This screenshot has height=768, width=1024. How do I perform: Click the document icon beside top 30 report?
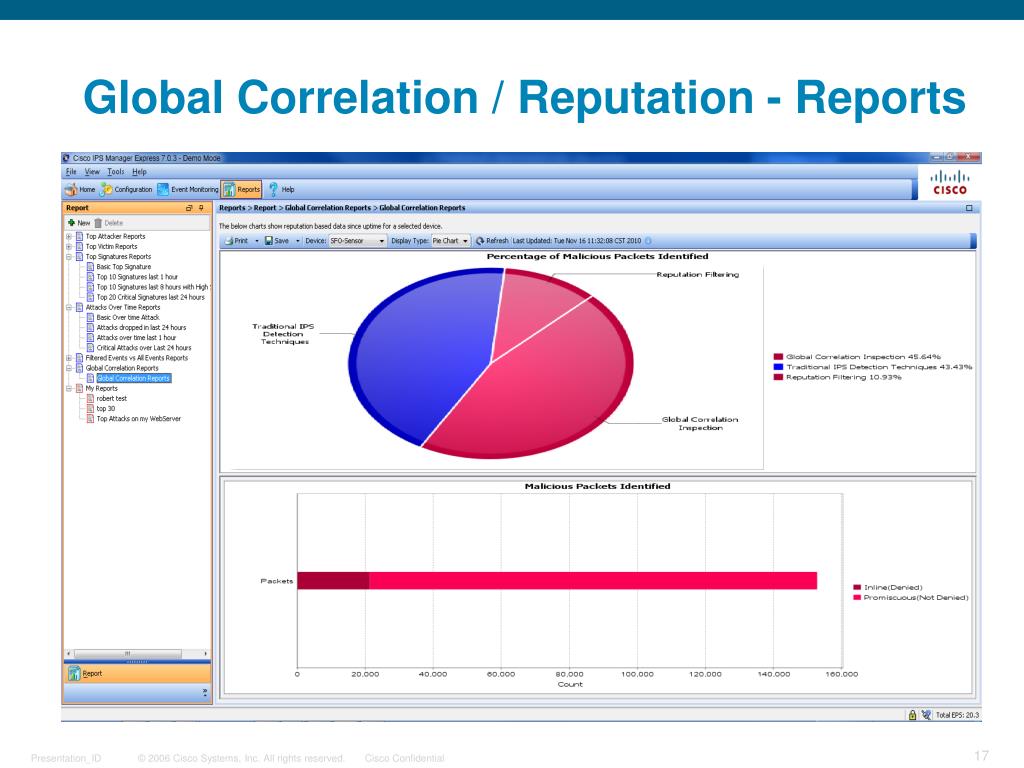tap(90, 408)
